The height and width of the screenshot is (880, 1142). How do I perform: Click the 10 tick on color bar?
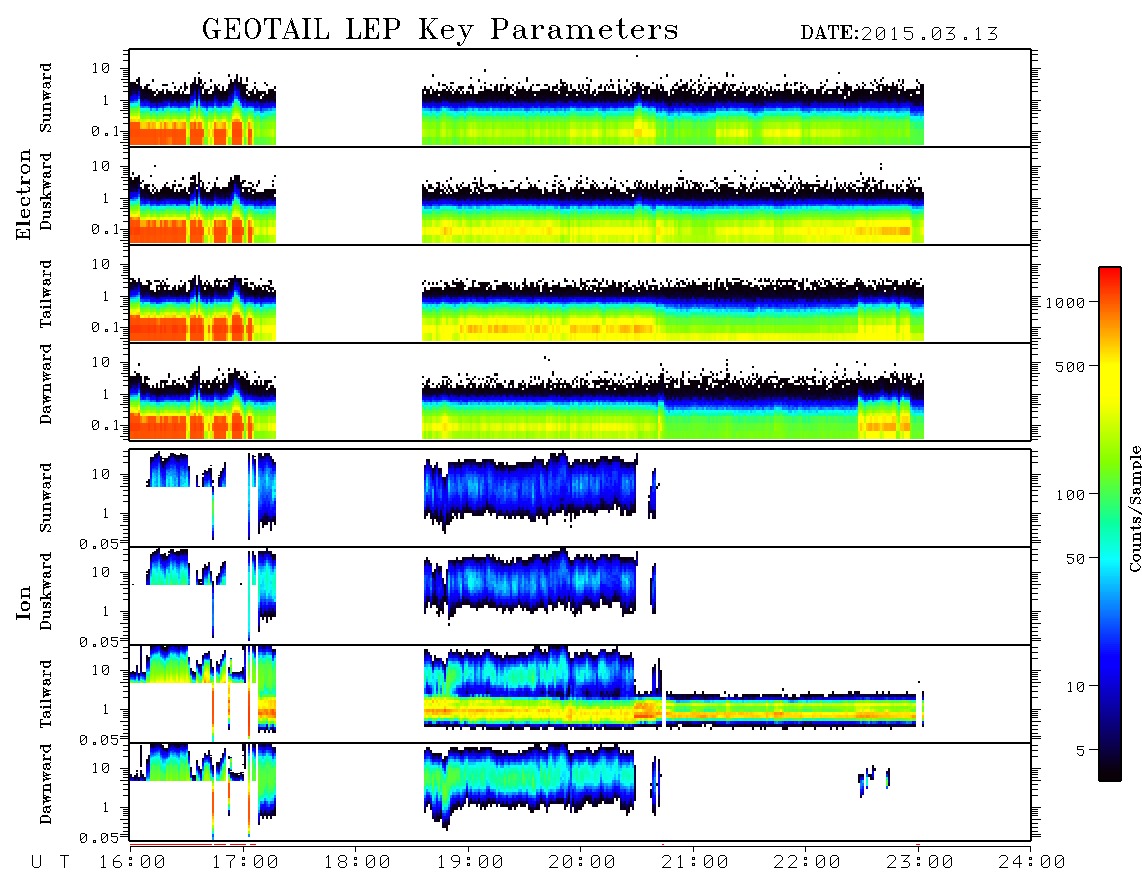pyautogui.click(x=1075, y=686)
